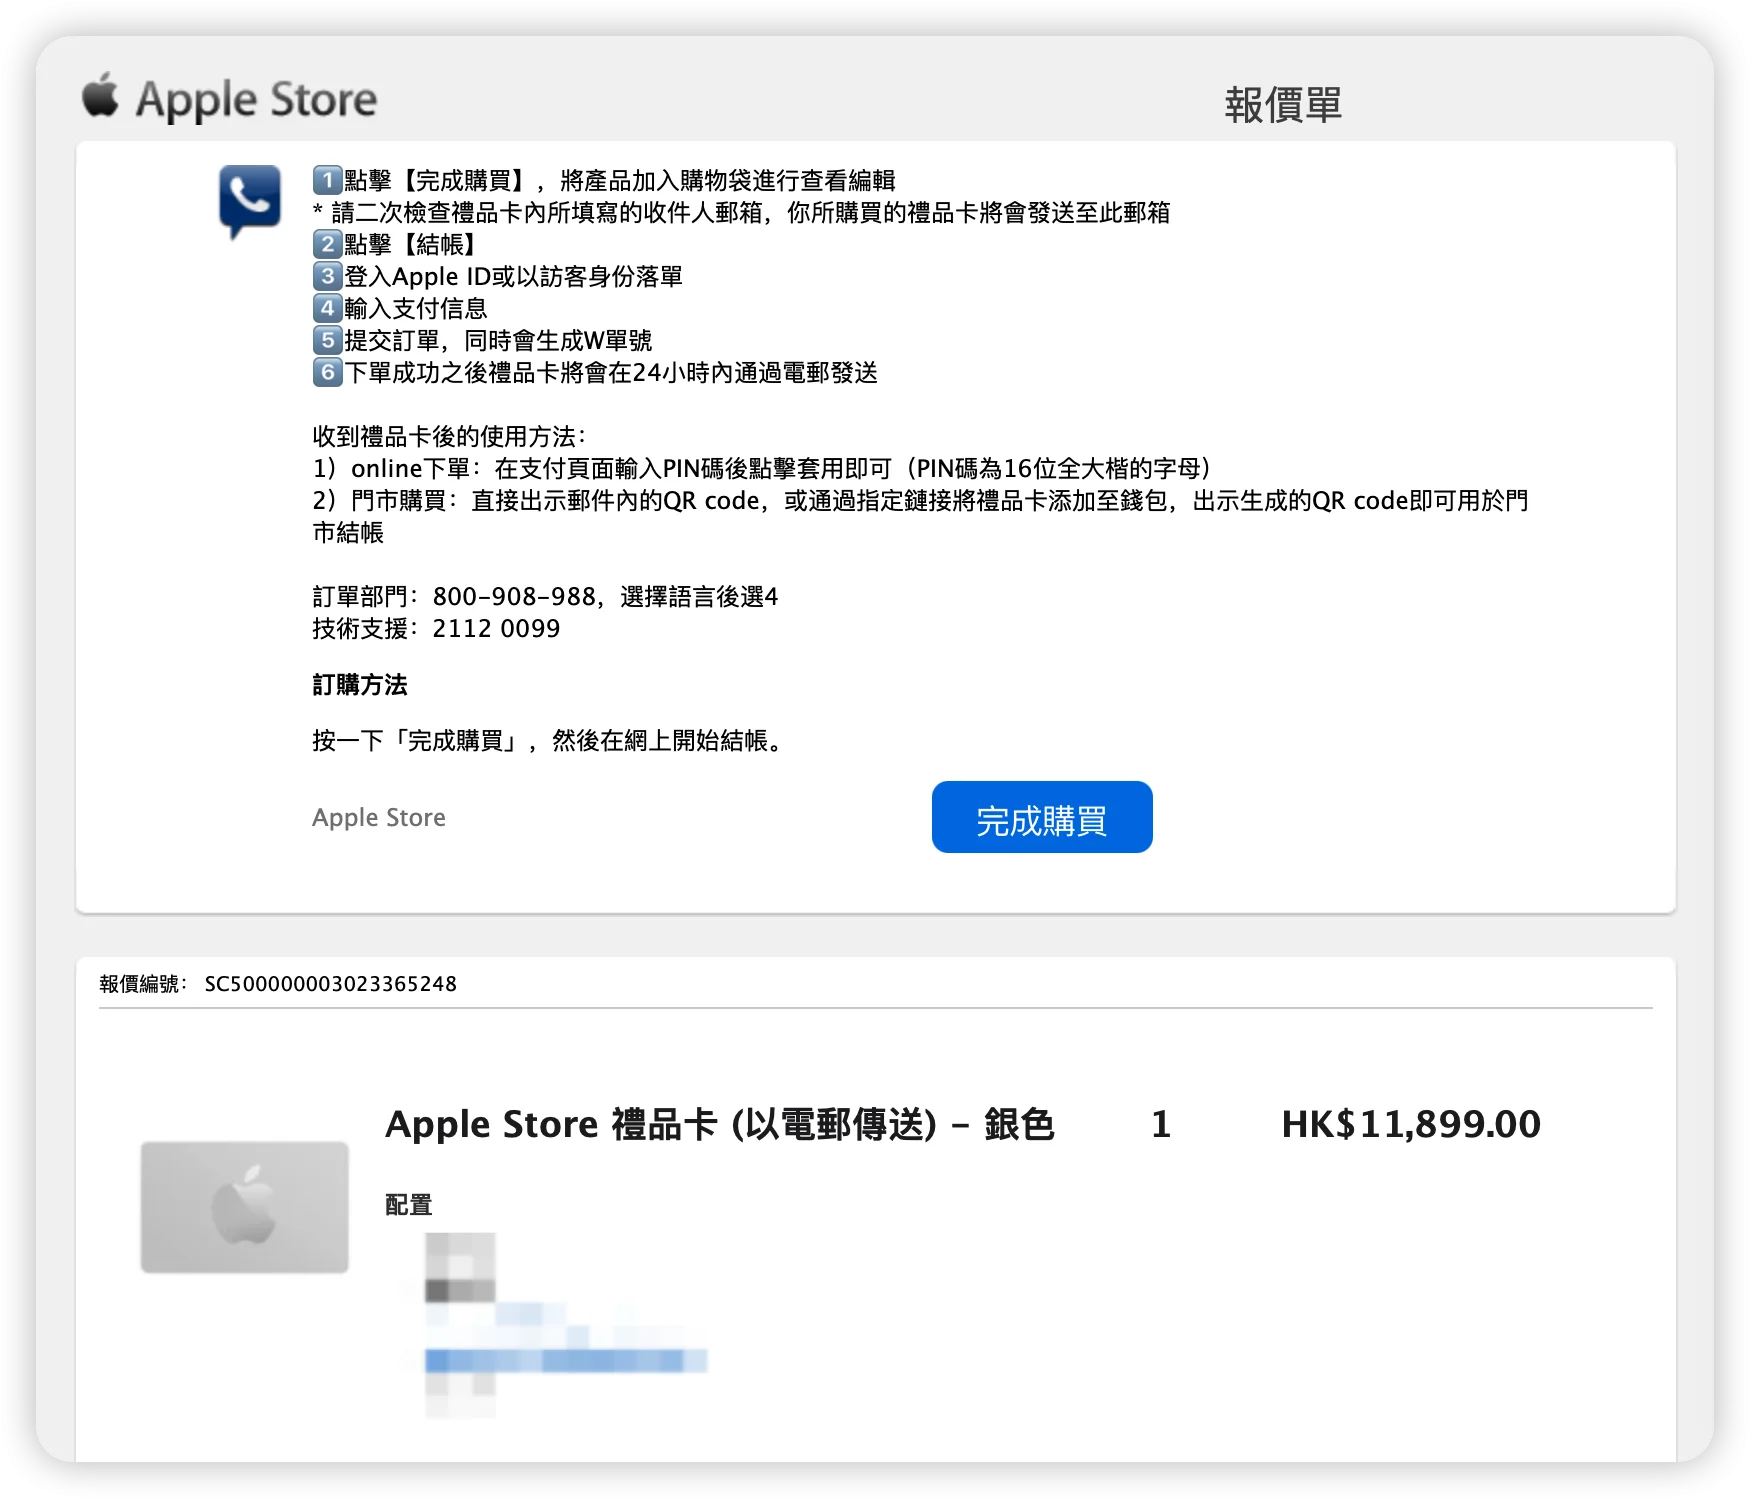Click the 技術支援: 2112 0099 line

pos(436,629)
